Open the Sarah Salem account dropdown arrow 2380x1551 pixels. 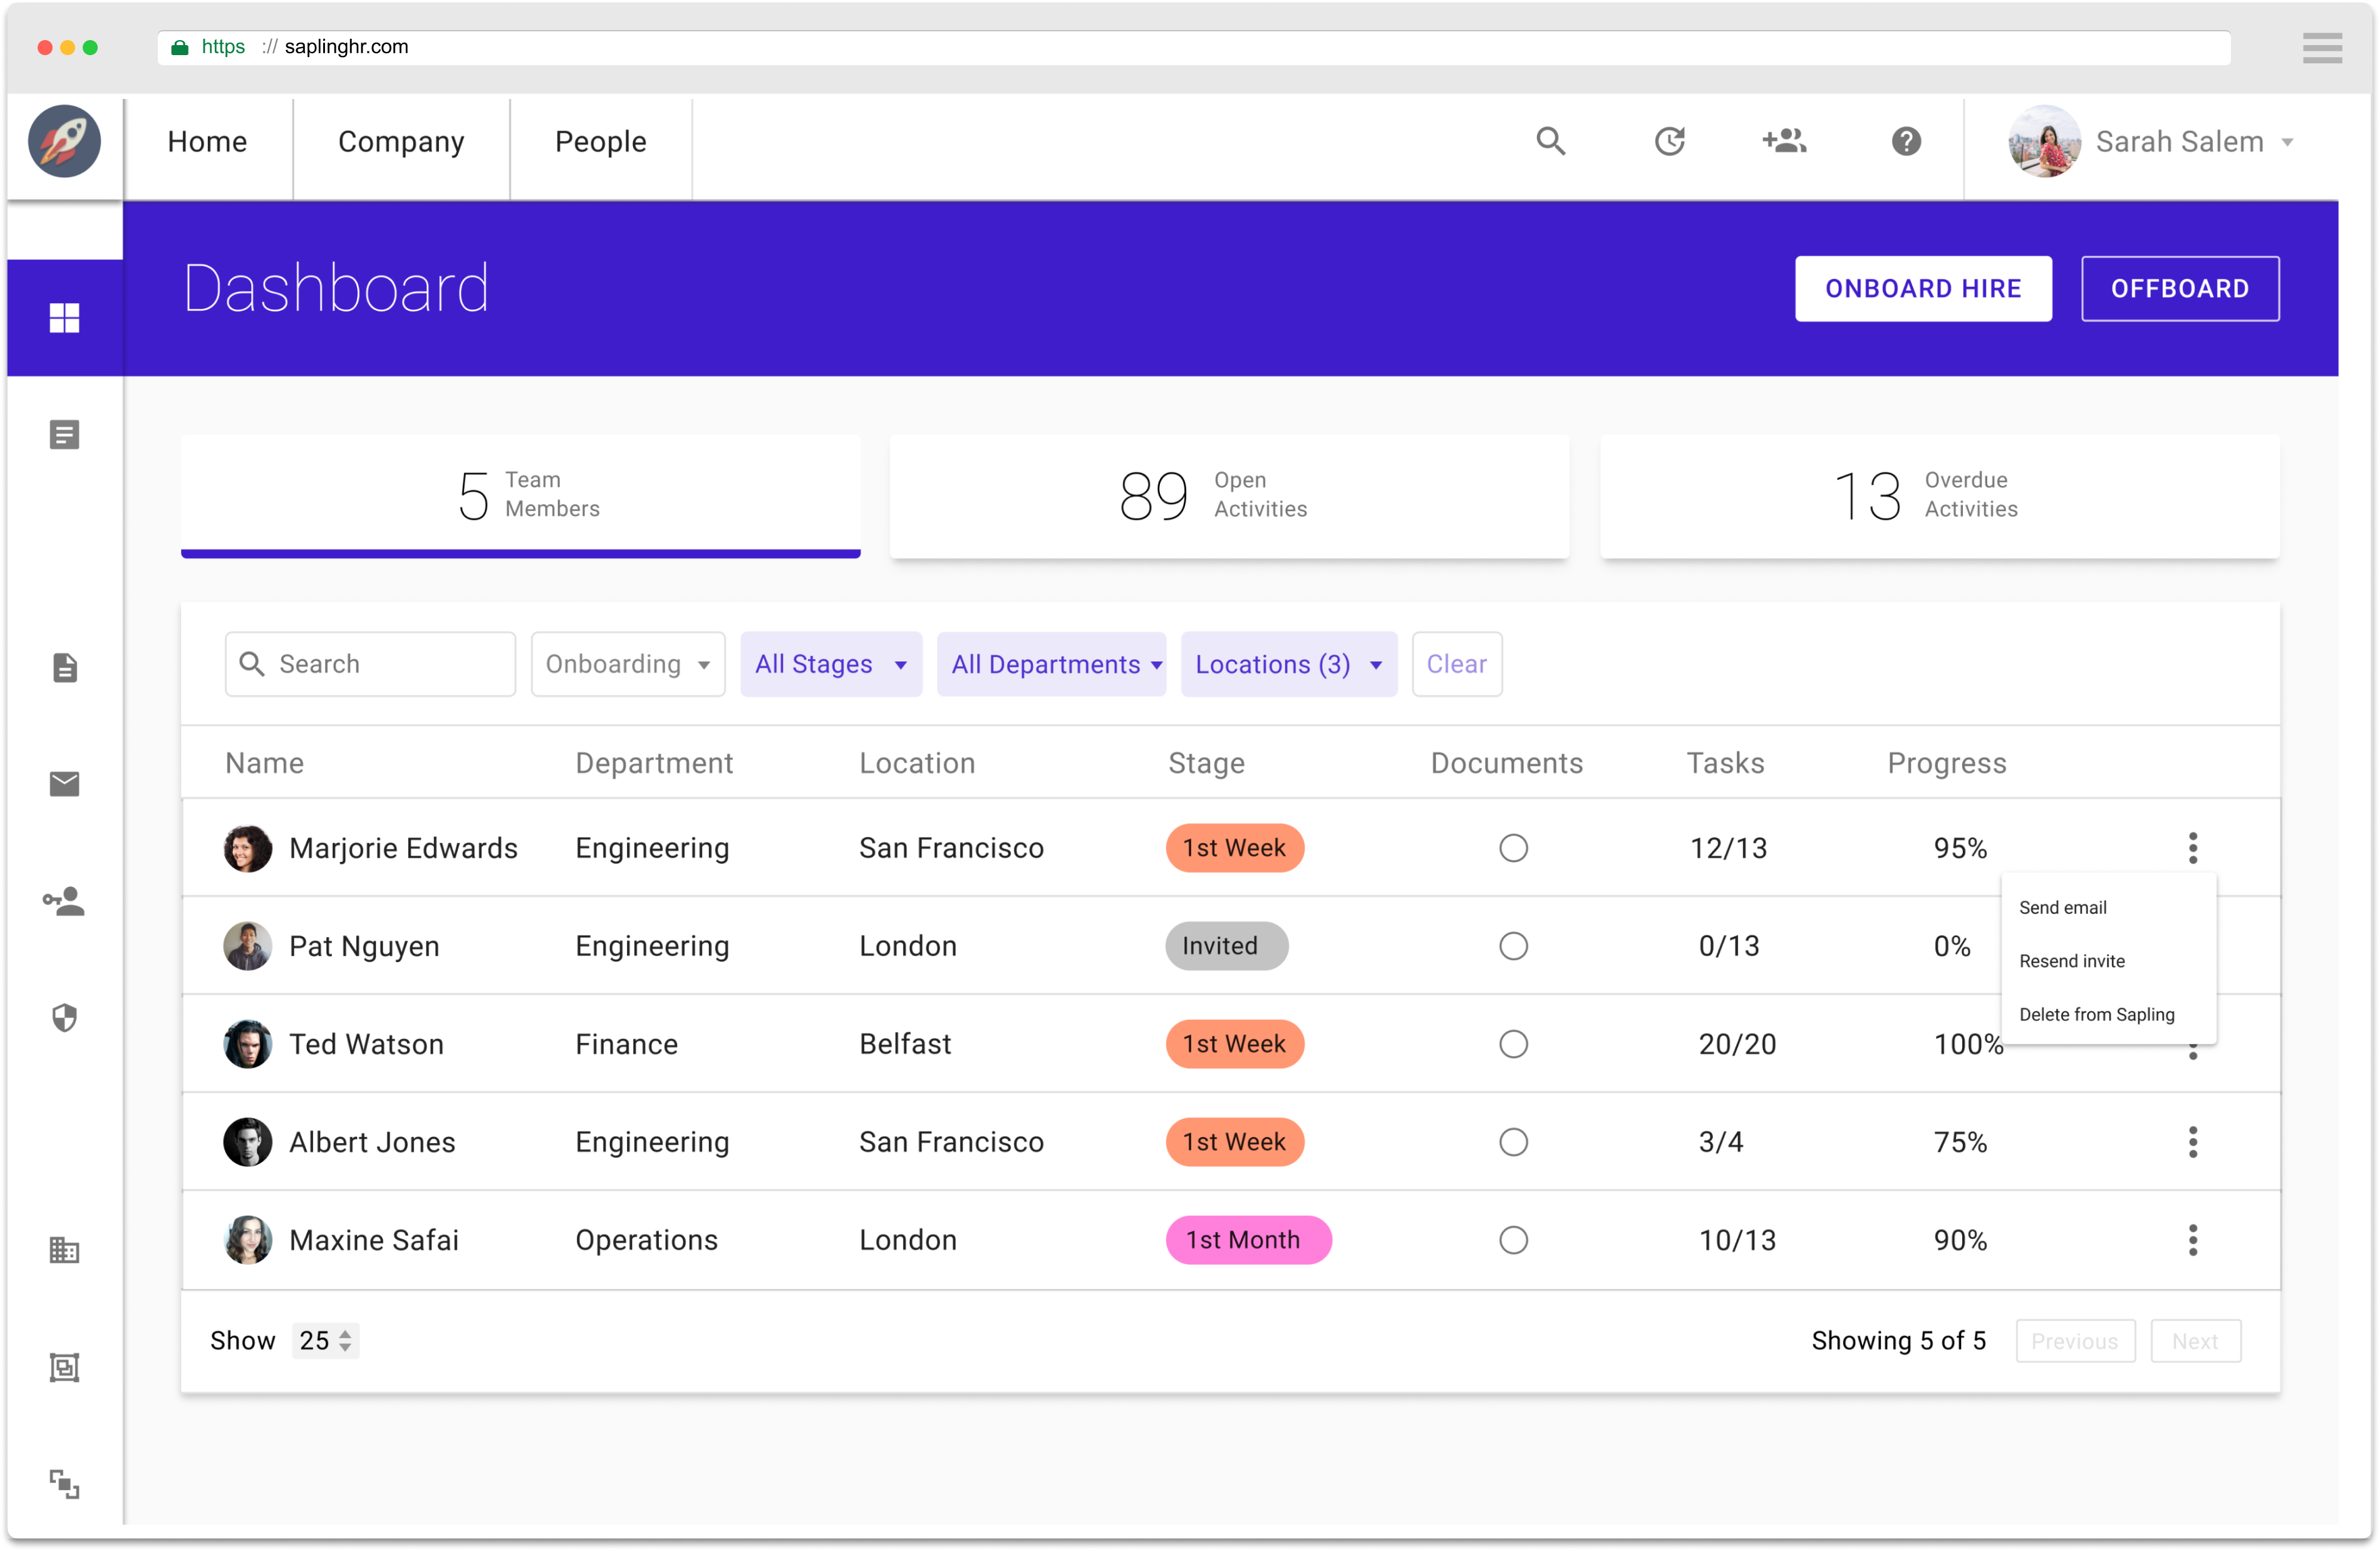2287,142
